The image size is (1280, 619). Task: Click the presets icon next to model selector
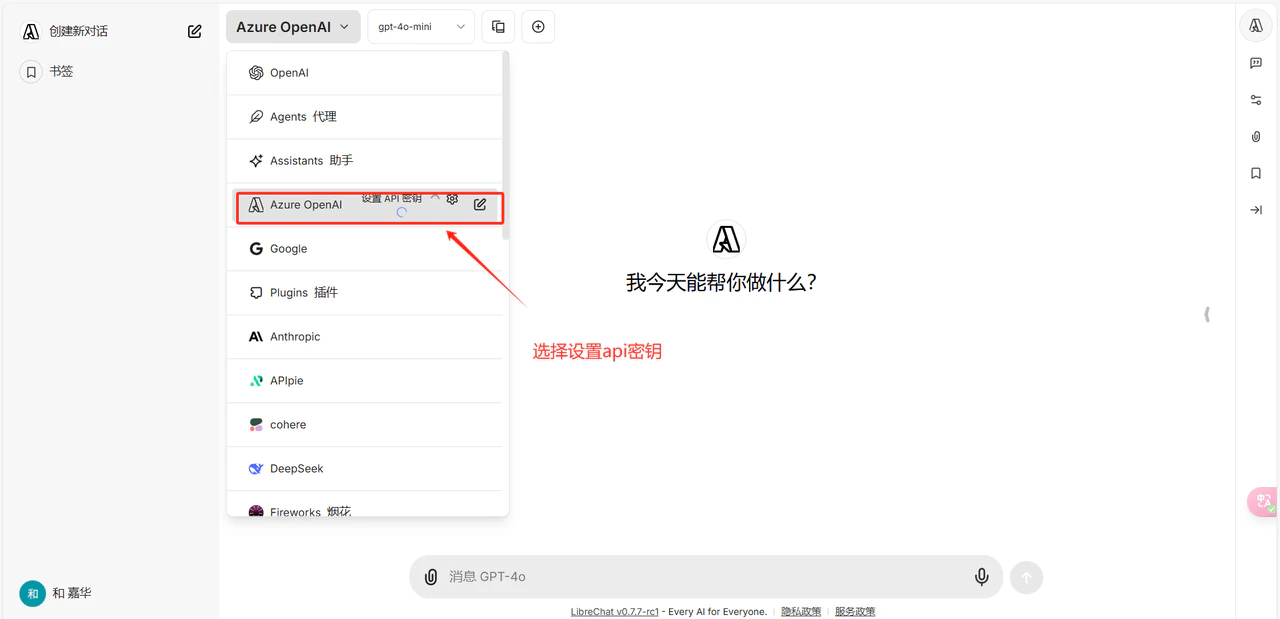tap(498, 27)
